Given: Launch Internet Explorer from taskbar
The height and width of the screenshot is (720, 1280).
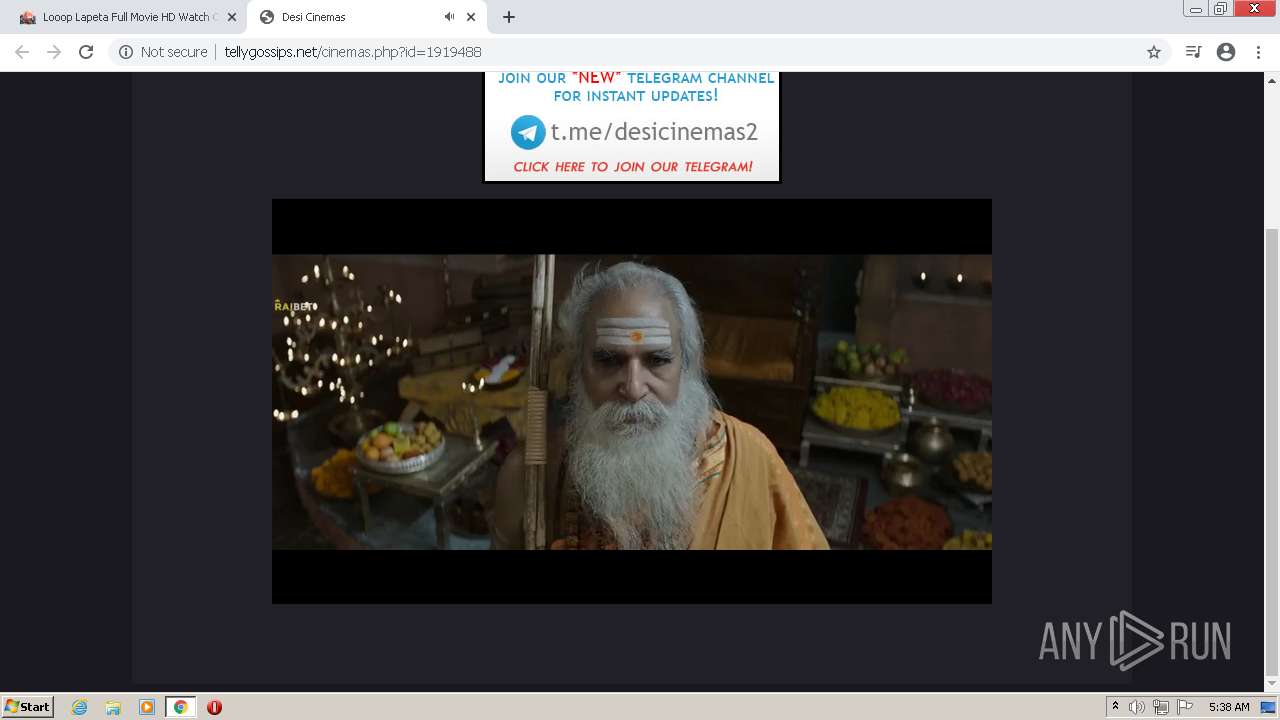Looking at the screenshot, I should (x=80, y=707).
